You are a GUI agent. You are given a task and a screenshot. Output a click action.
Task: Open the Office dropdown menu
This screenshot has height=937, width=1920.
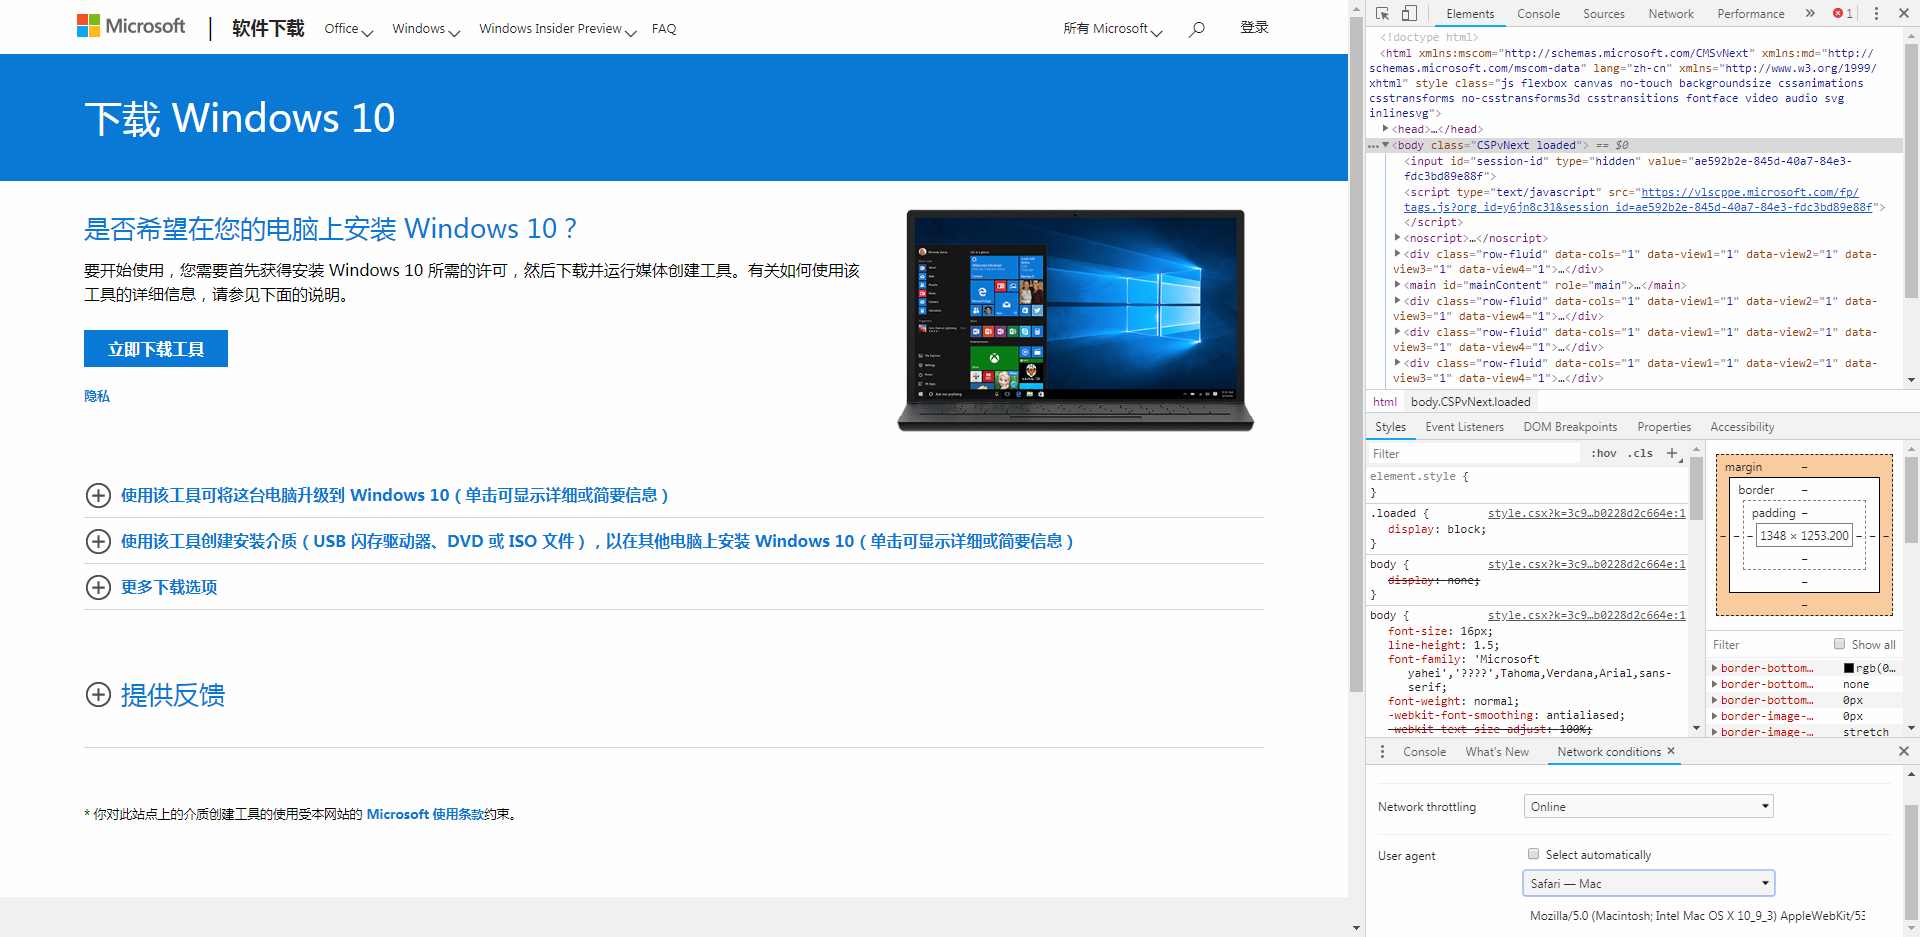[348, 29]
